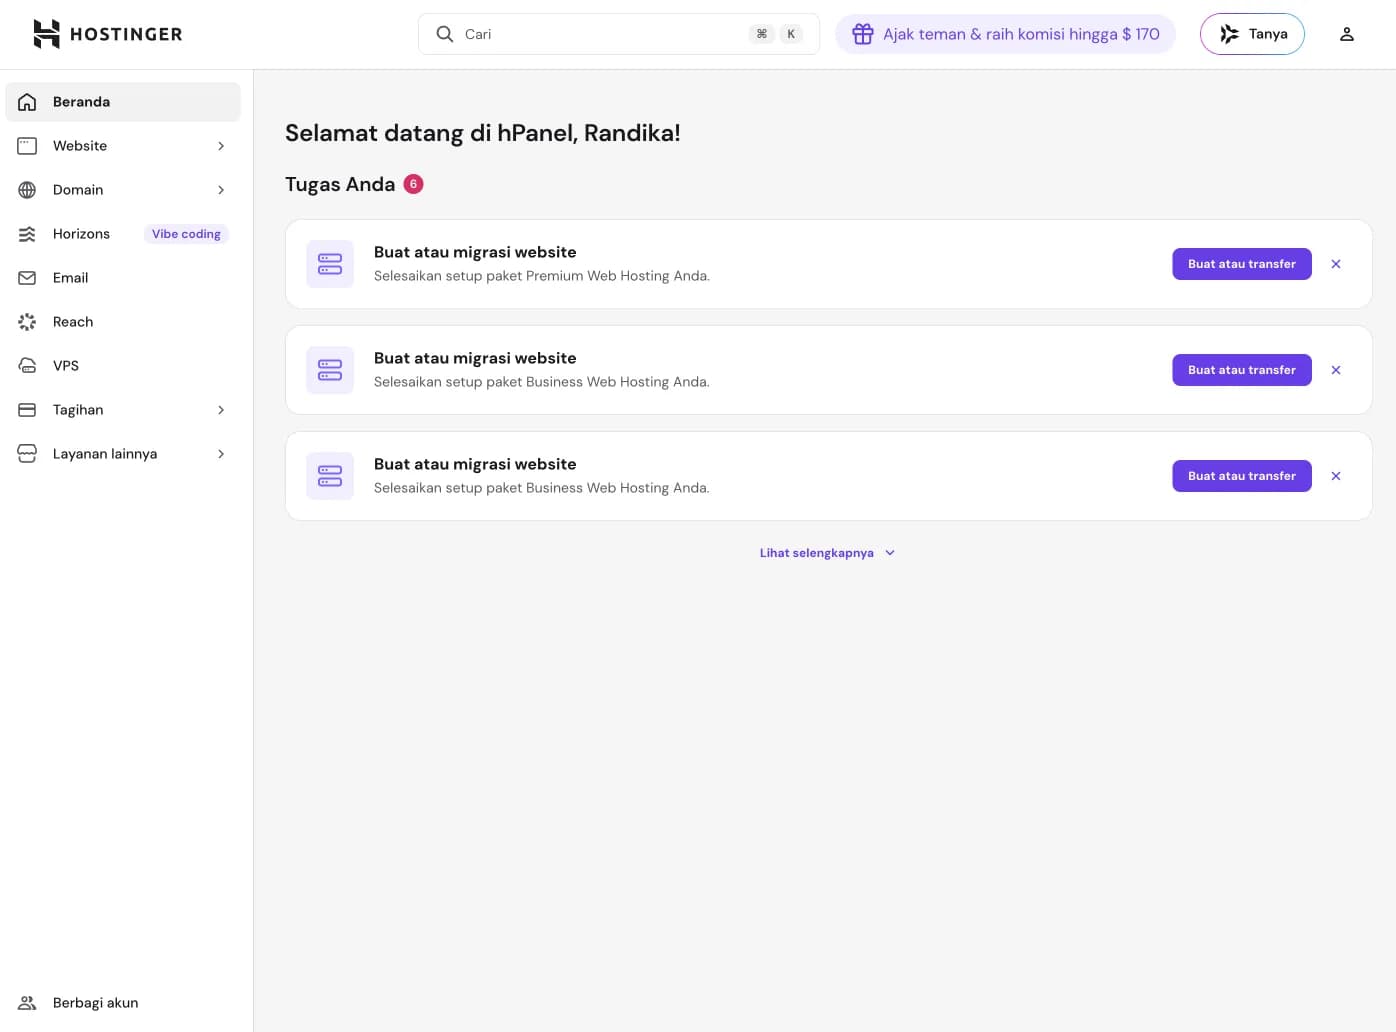Go to Beranda in sidebar
Viewport: 1396px width, 1032px height.
click(x=82, y=102)
